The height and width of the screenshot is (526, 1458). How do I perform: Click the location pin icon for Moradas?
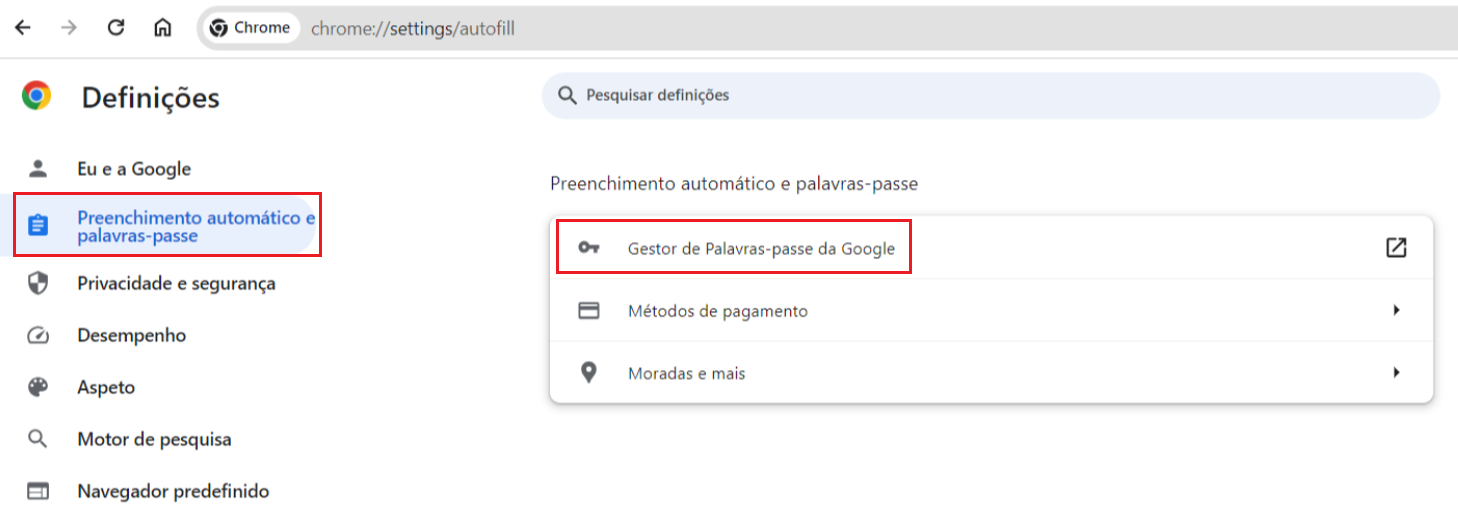click(x=589, y=373)
